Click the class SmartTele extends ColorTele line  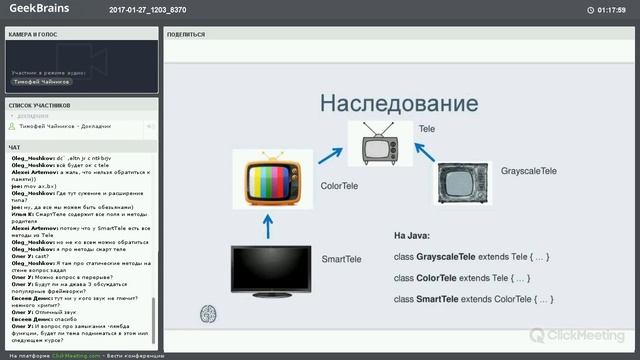pyautogui.click(x=473, y=299)
